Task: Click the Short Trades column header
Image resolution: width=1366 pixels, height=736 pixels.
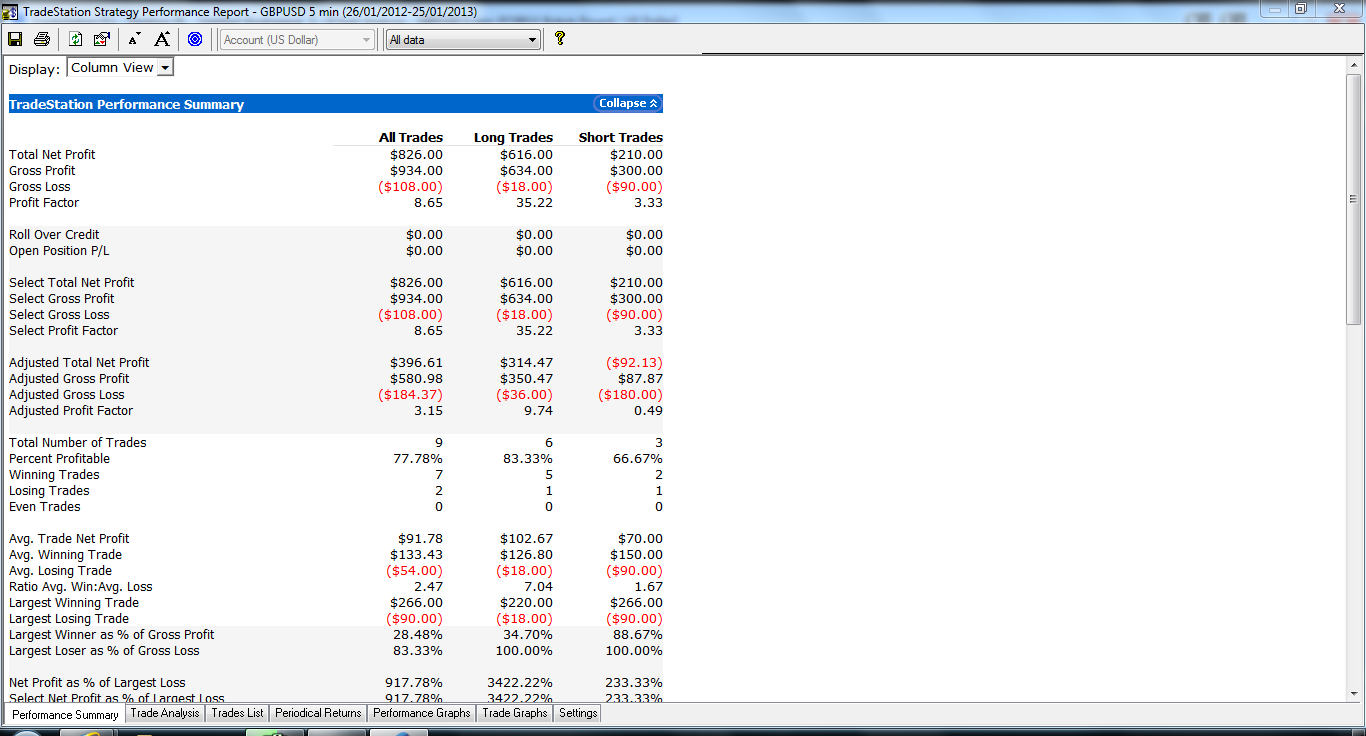Action: (620, 137)
